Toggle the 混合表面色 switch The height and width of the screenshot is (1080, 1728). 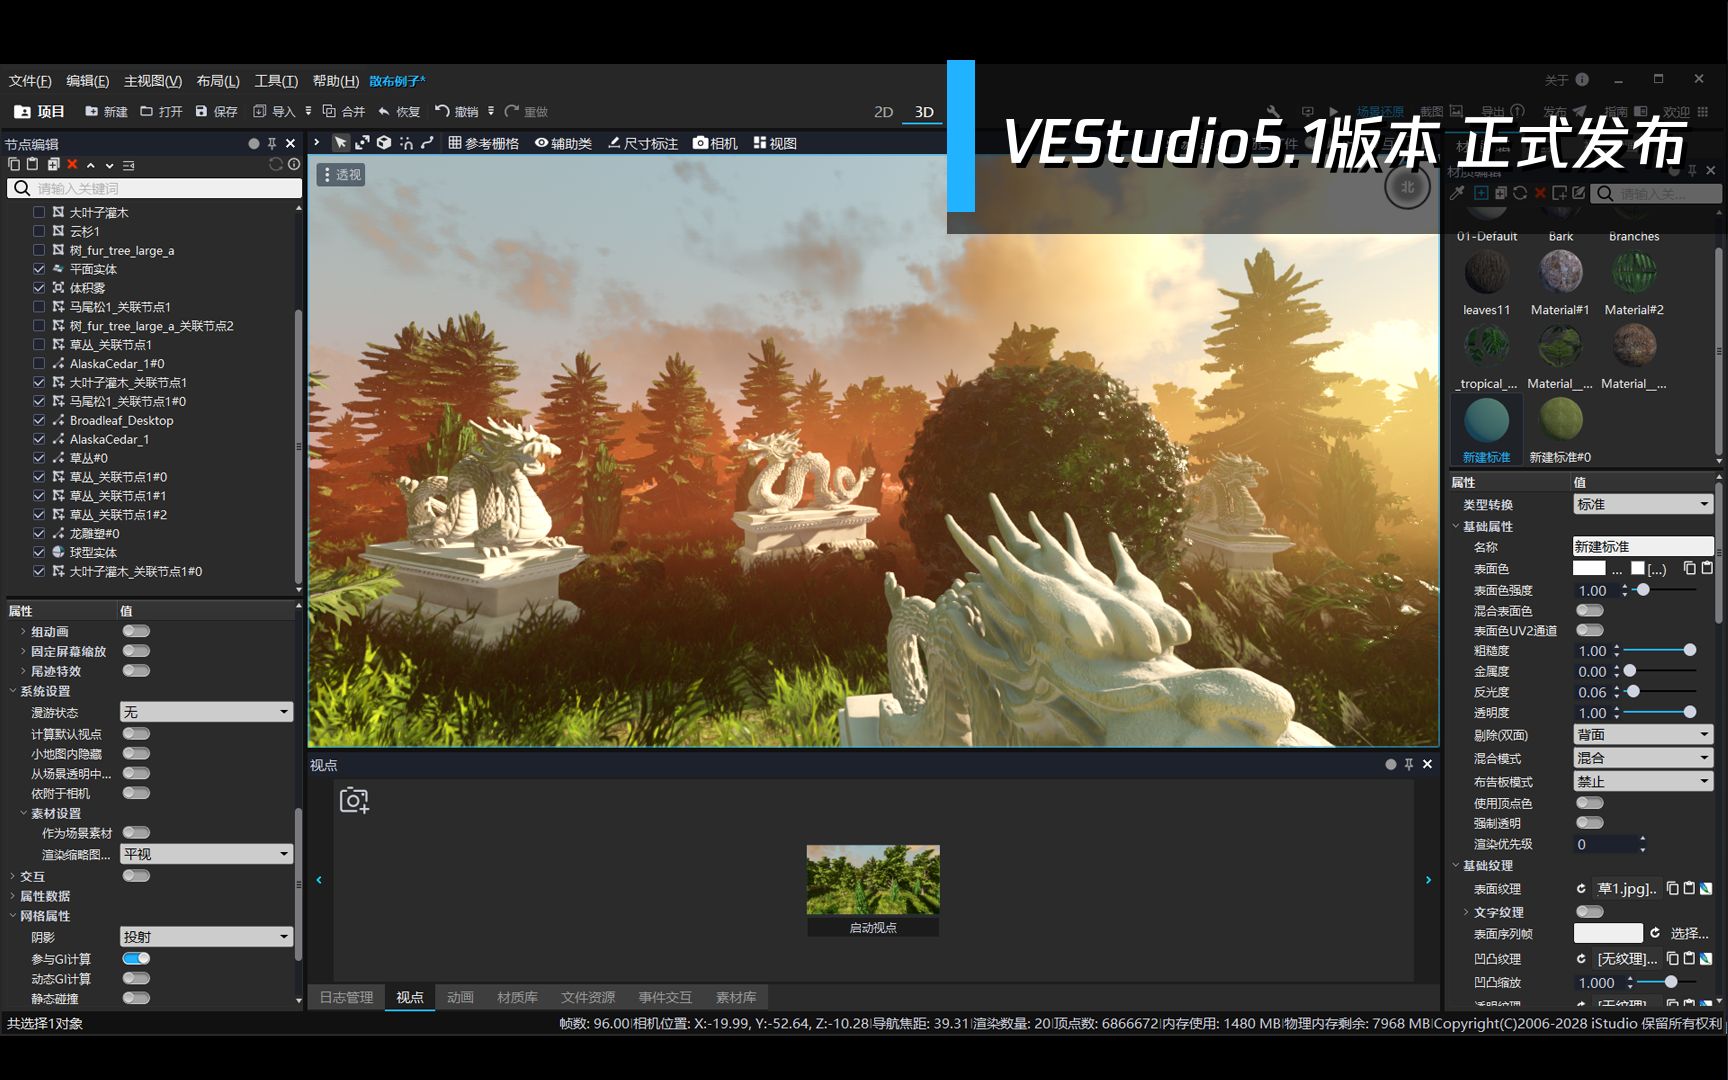coord(1589,610)
